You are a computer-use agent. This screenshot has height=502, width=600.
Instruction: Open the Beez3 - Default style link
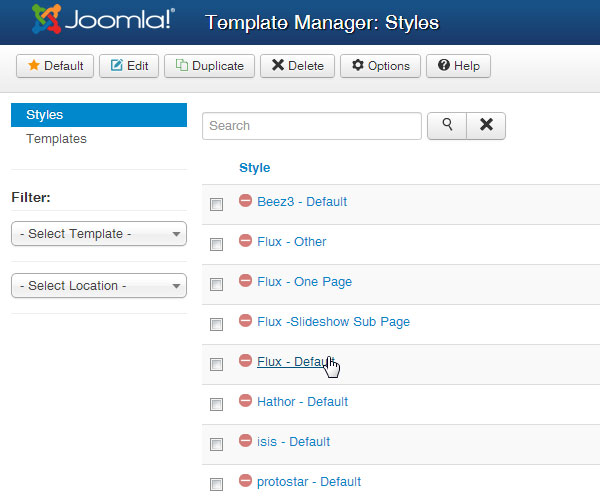pos(302,202)
